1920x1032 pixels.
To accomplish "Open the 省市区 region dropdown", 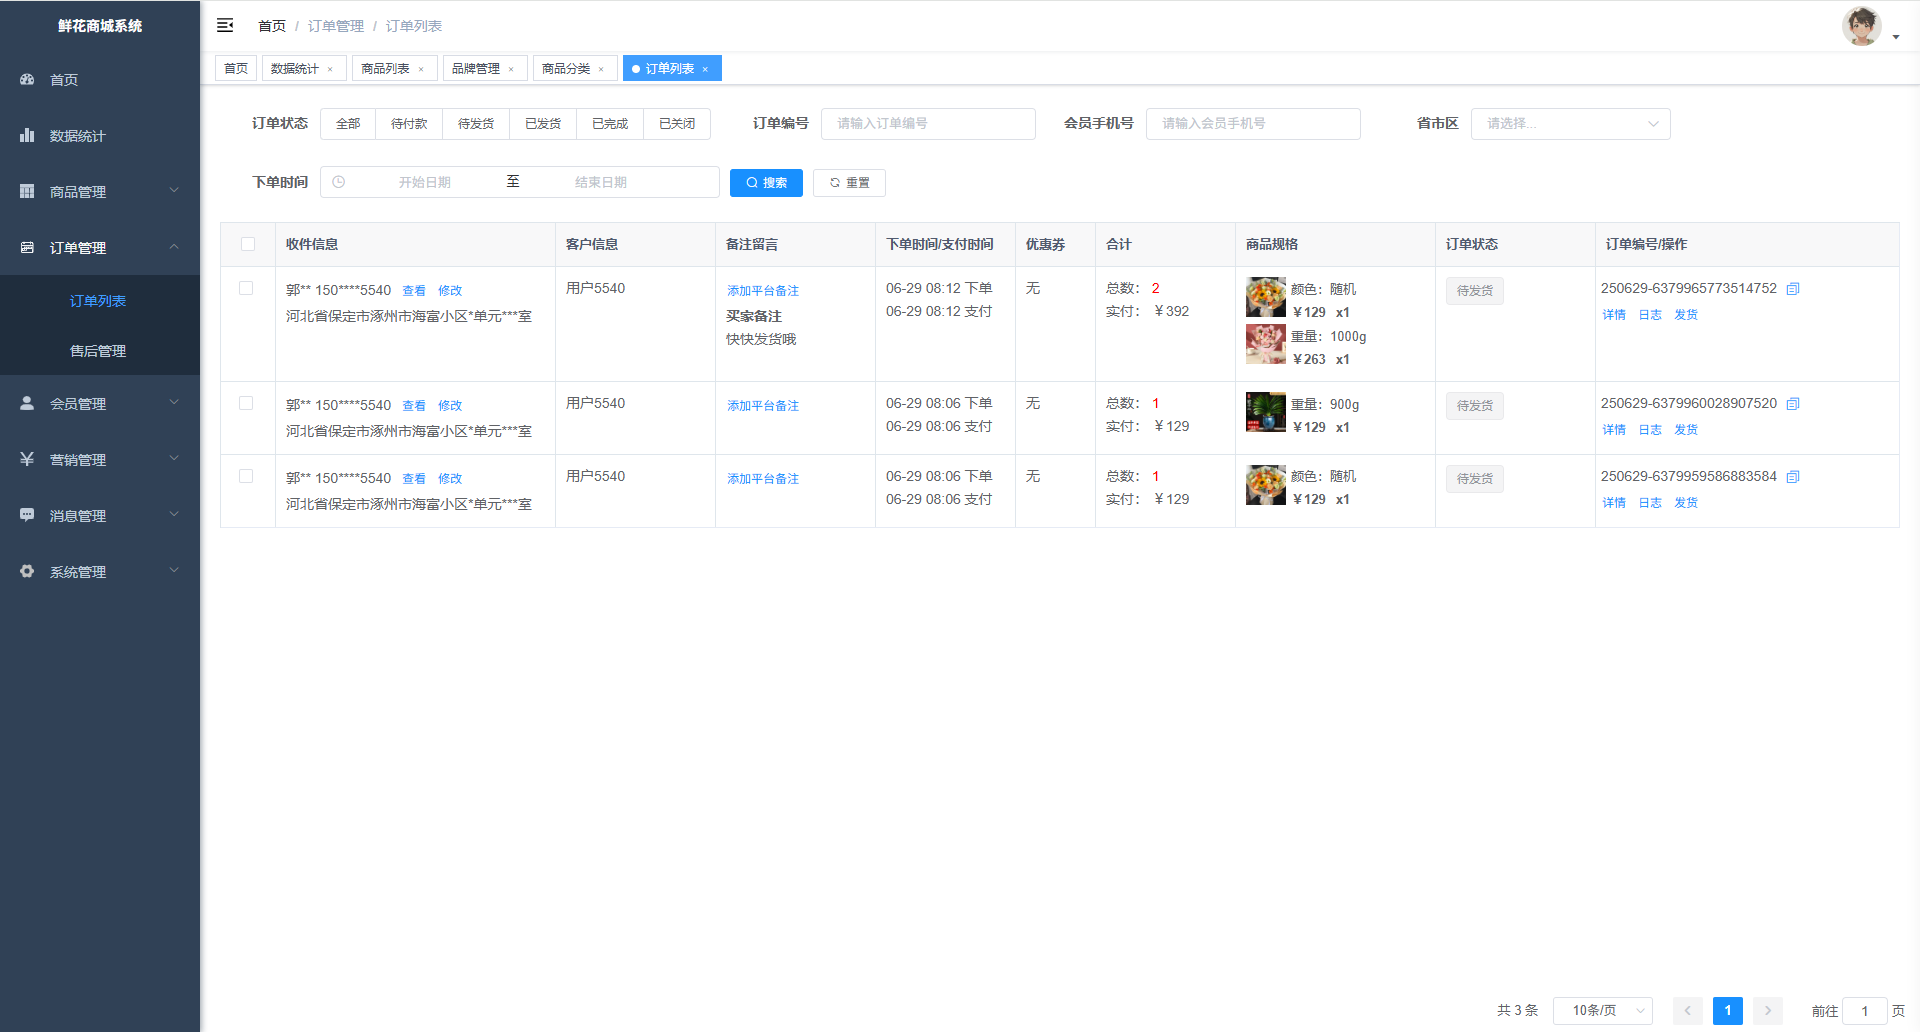I will 1570,124.
